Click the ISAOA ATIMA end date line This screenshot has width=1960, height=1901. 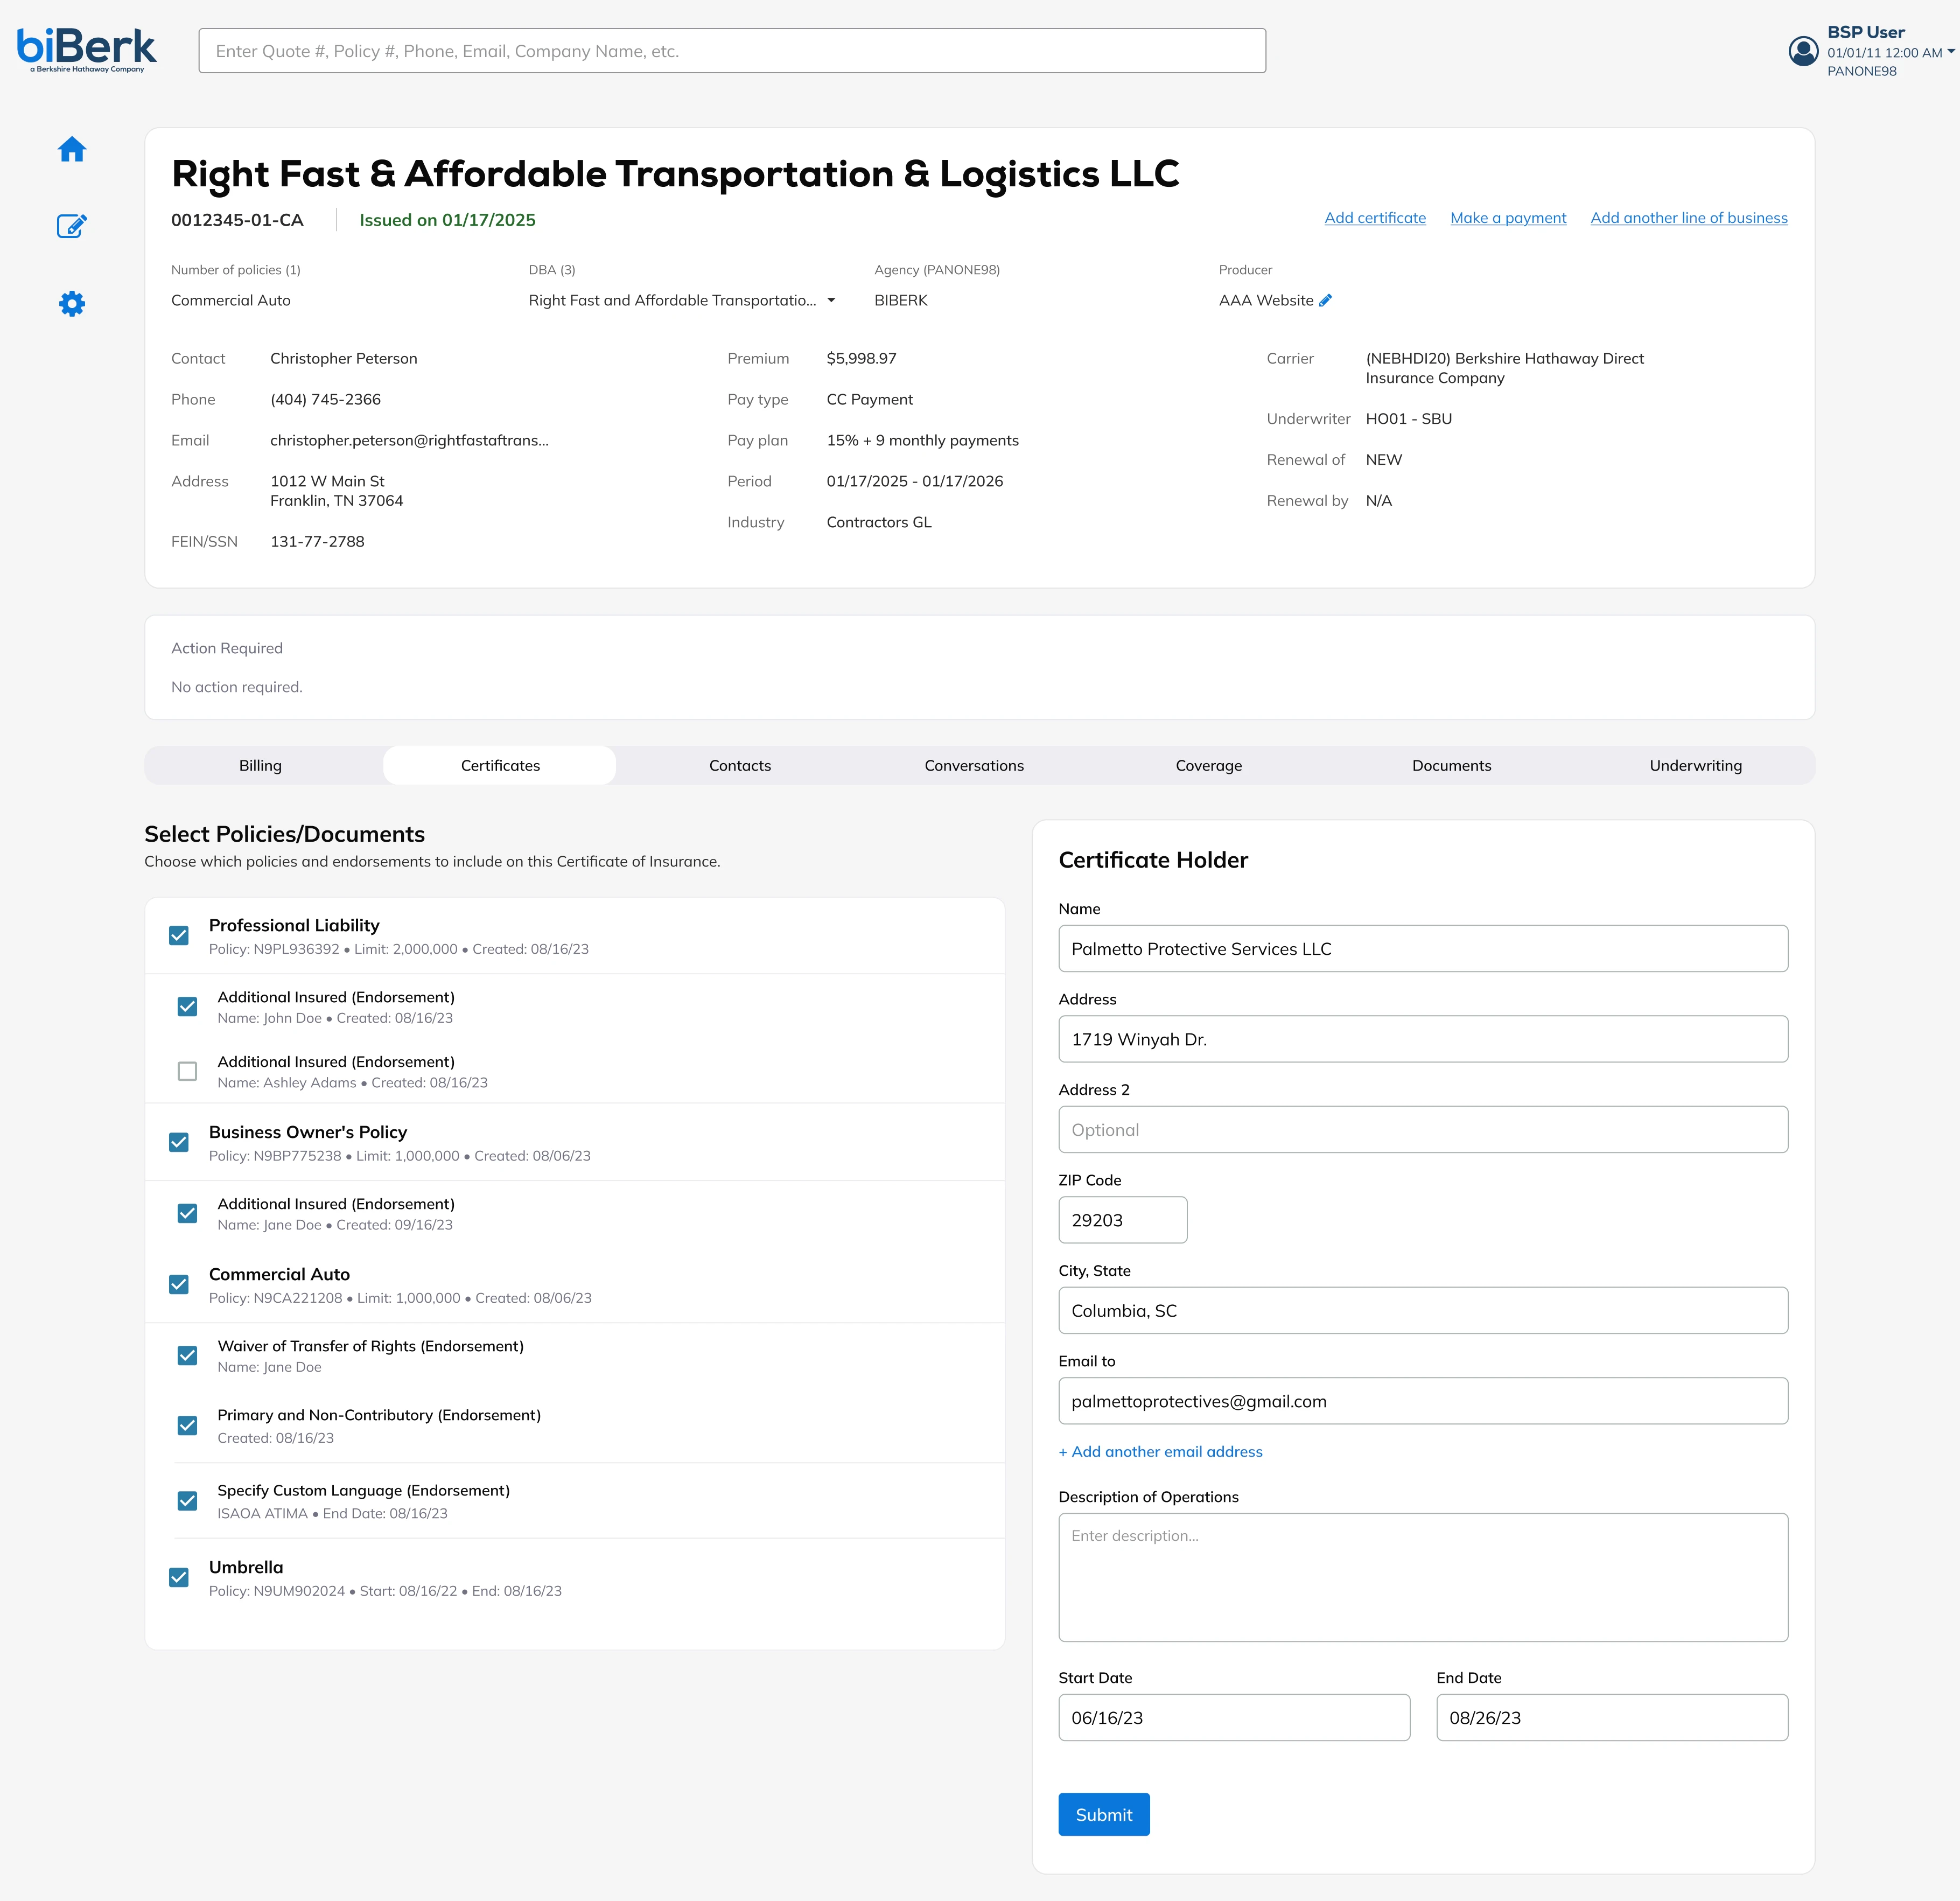[332, 1514]
